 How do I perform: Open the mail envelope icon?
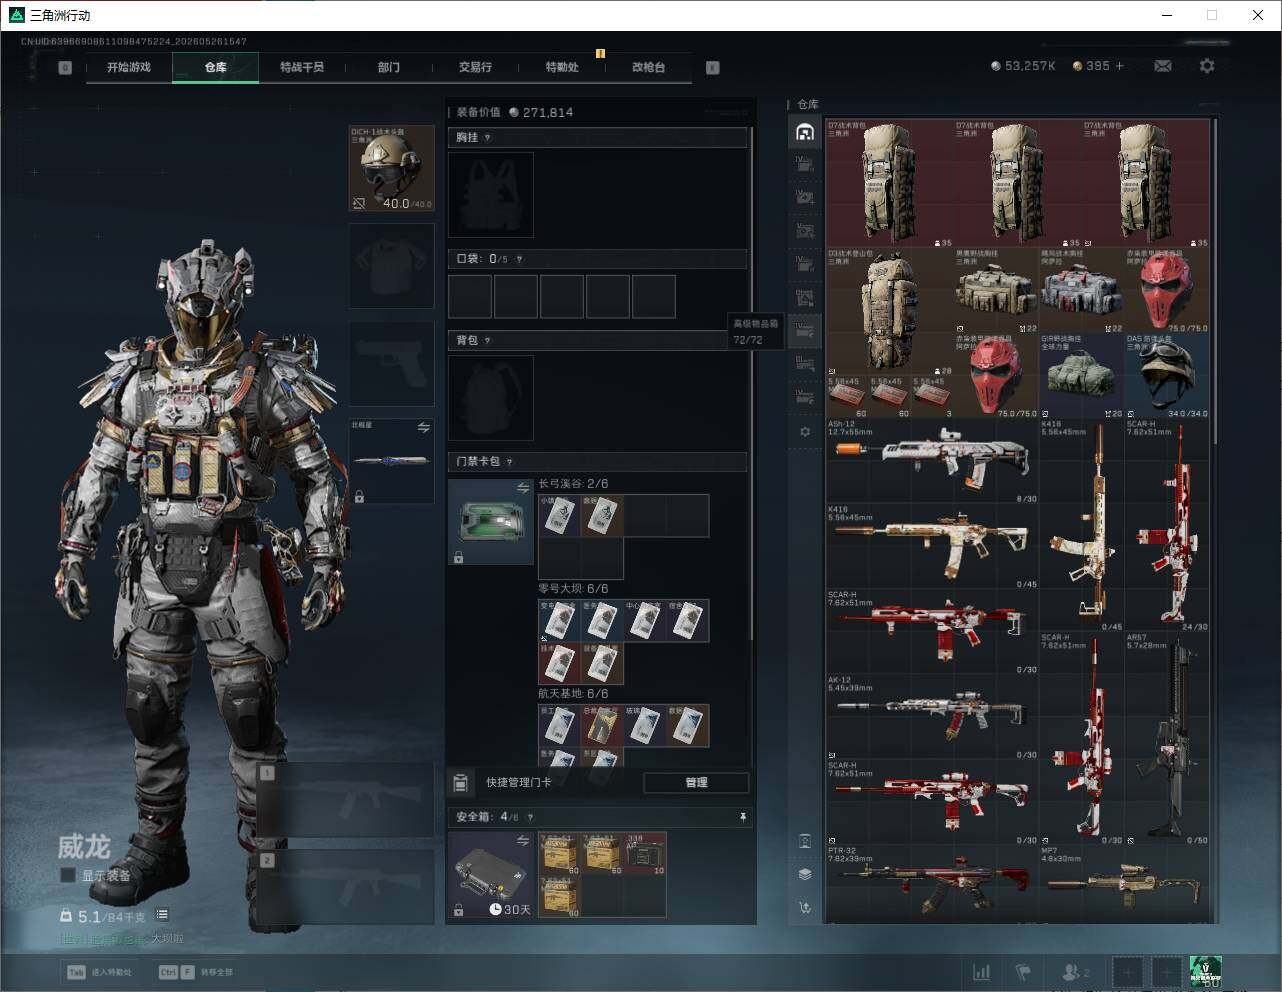click(1163, 66)
